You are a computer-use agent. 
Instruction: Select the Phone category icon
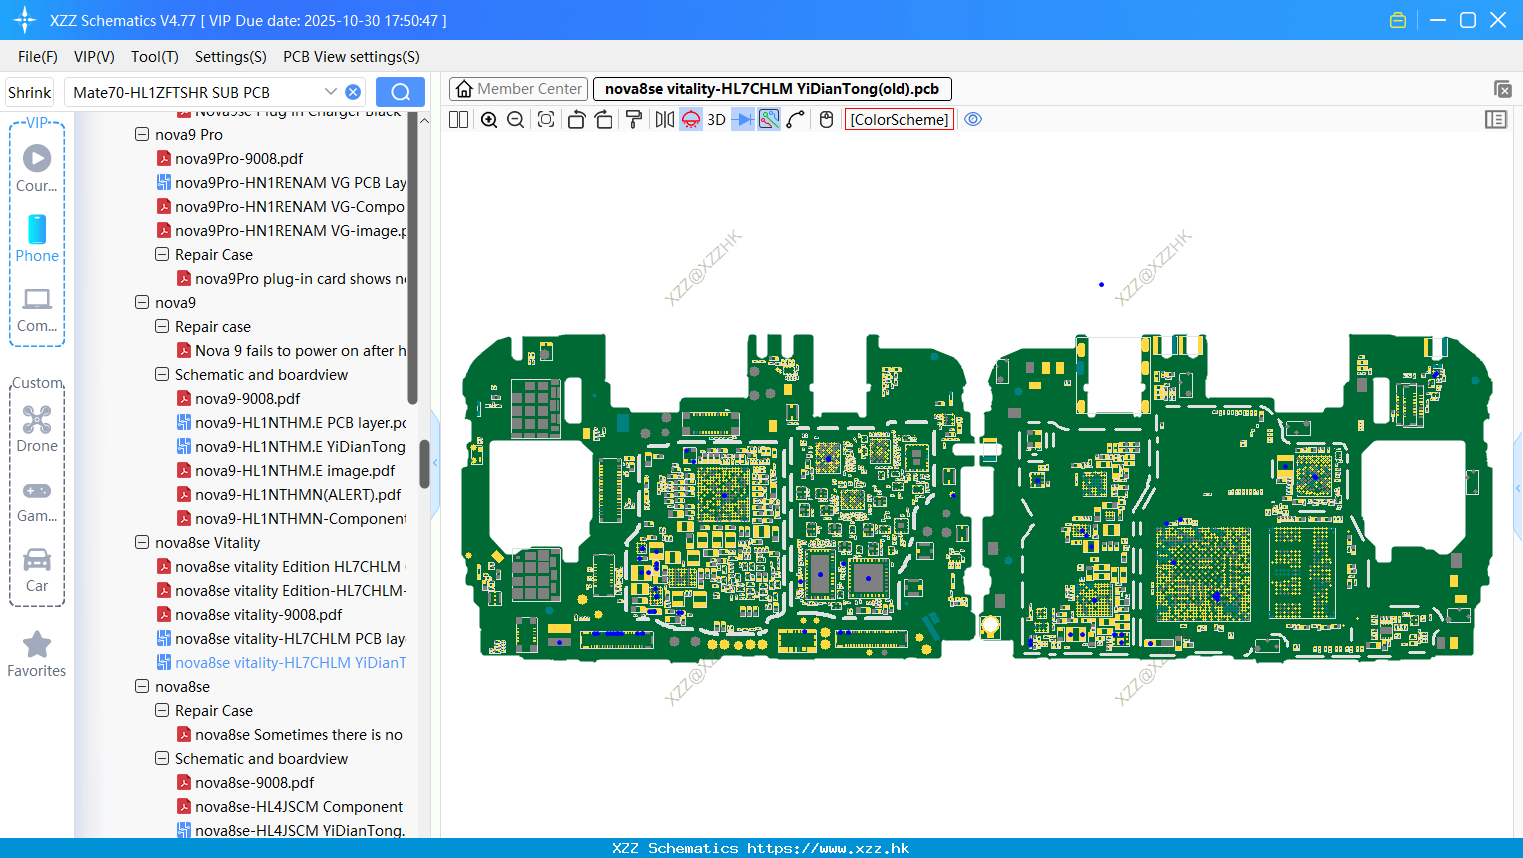pyautogui.click(x=37, y=238)
